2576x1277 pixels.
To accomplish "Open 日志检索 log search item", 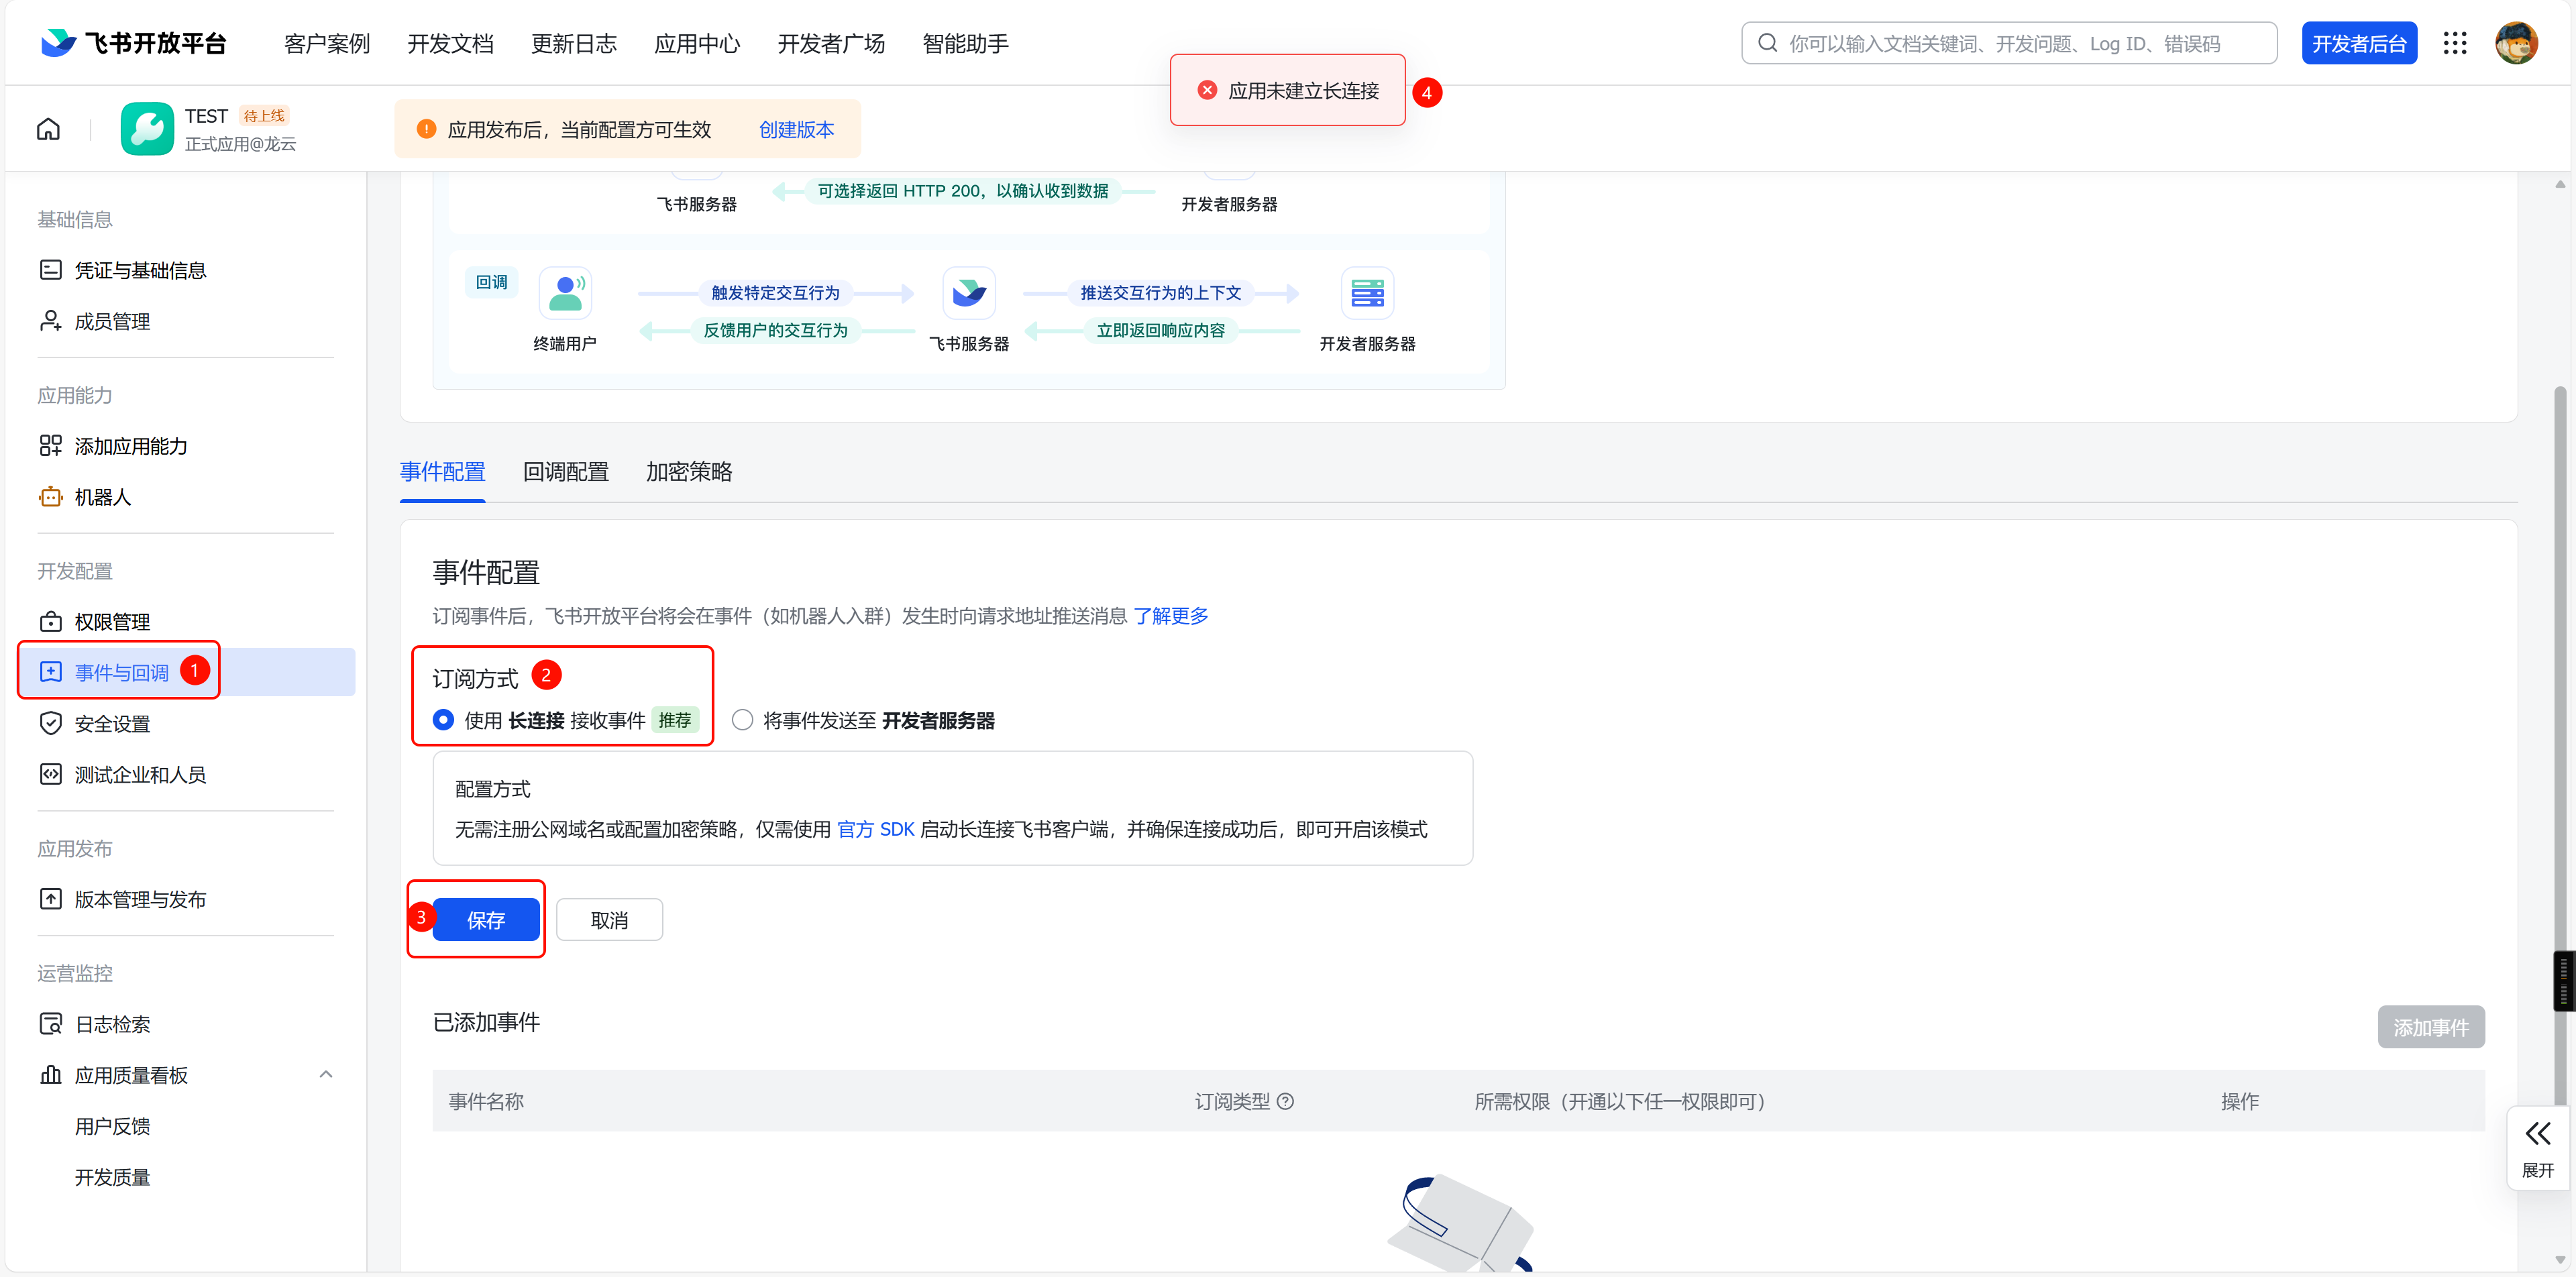I will click(x=112, y=1024).
